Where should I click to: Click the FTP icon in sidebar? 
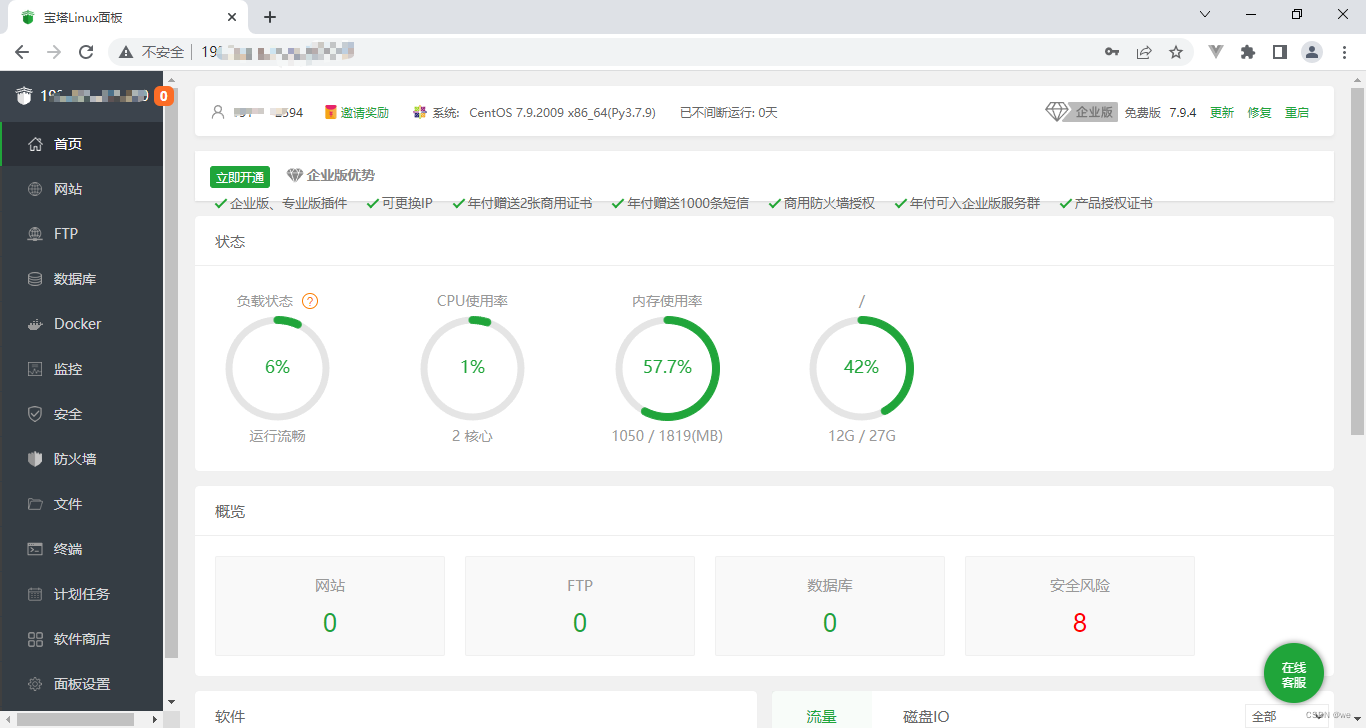point(35,234)
